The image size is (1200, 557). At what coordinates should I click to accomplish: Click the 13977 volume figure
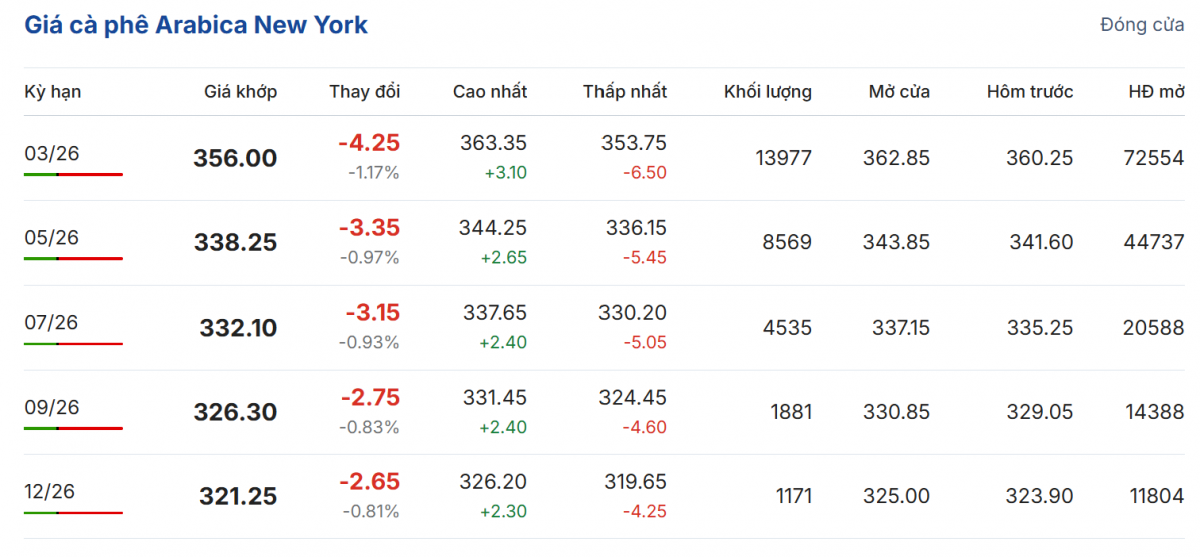click(783, 158)
